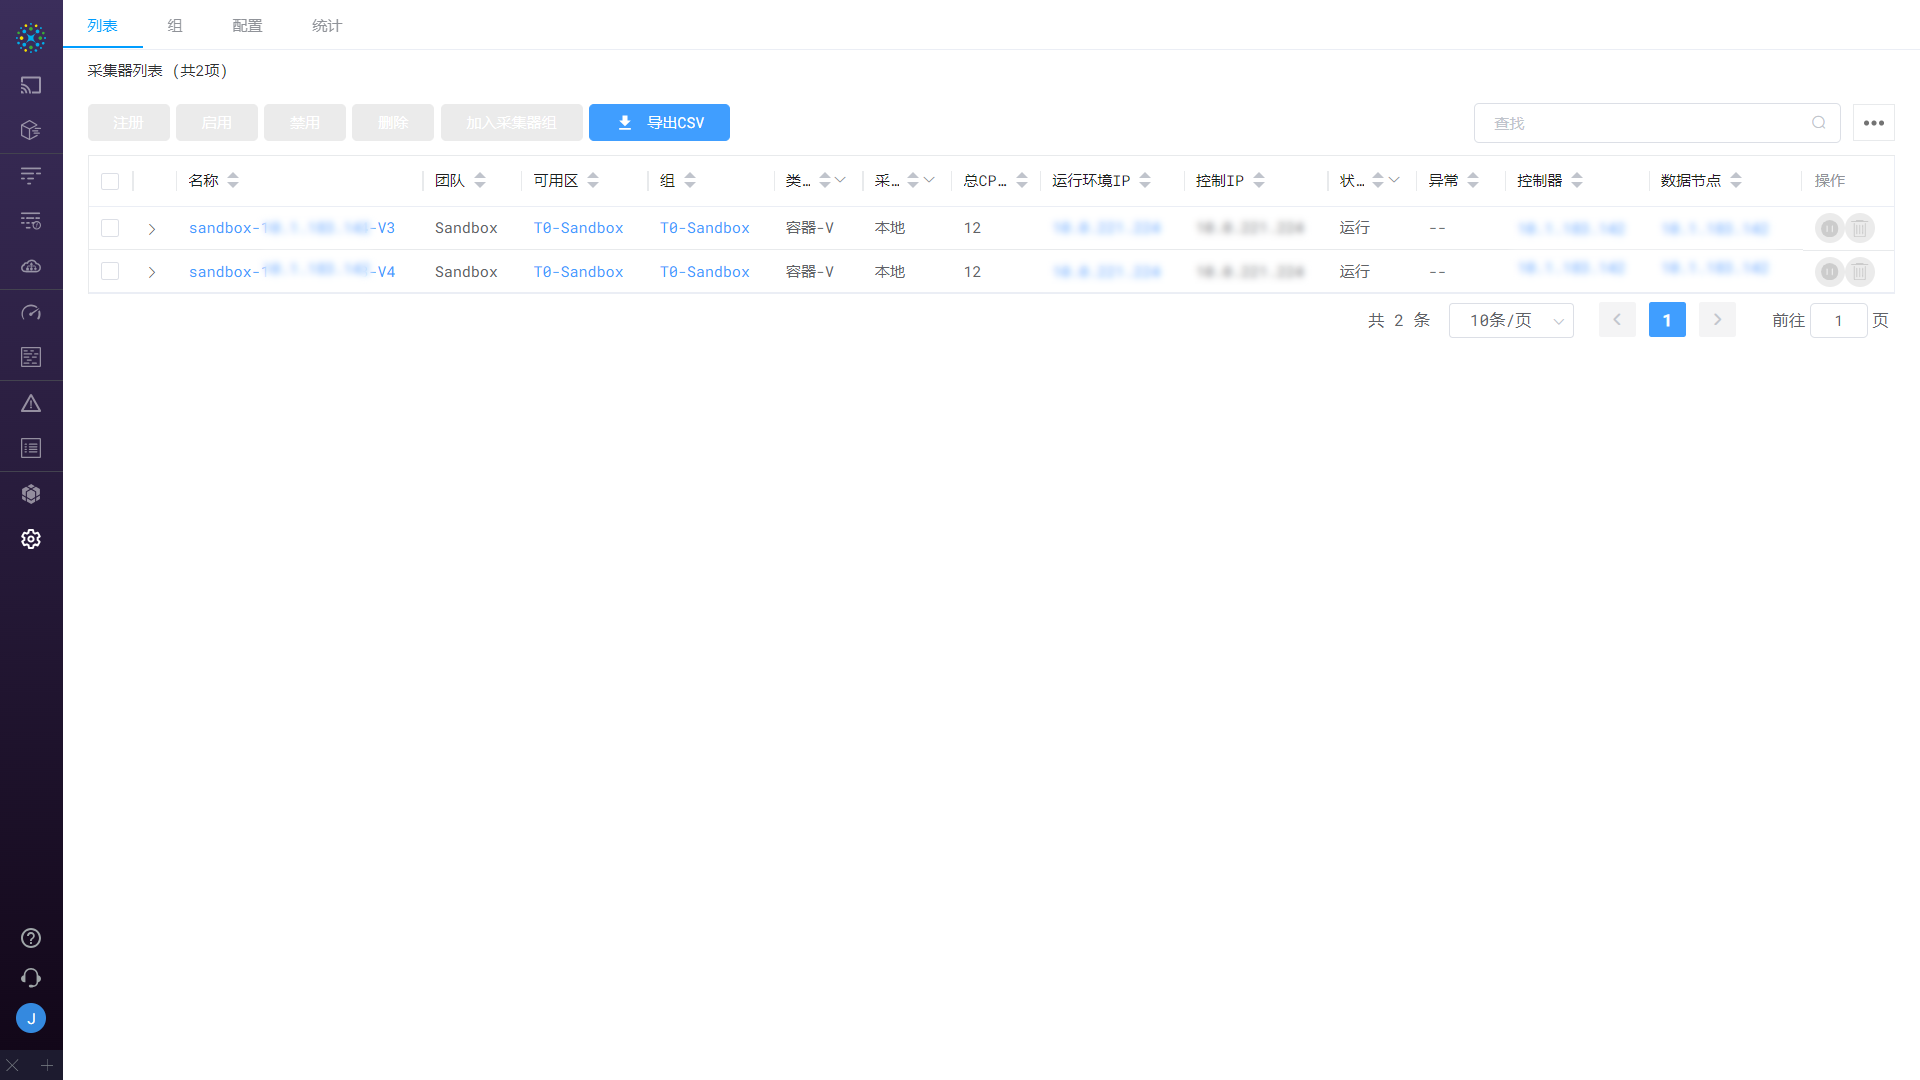
Task: Check the sandbox V4 row checkbox
Action: (110, 272)
